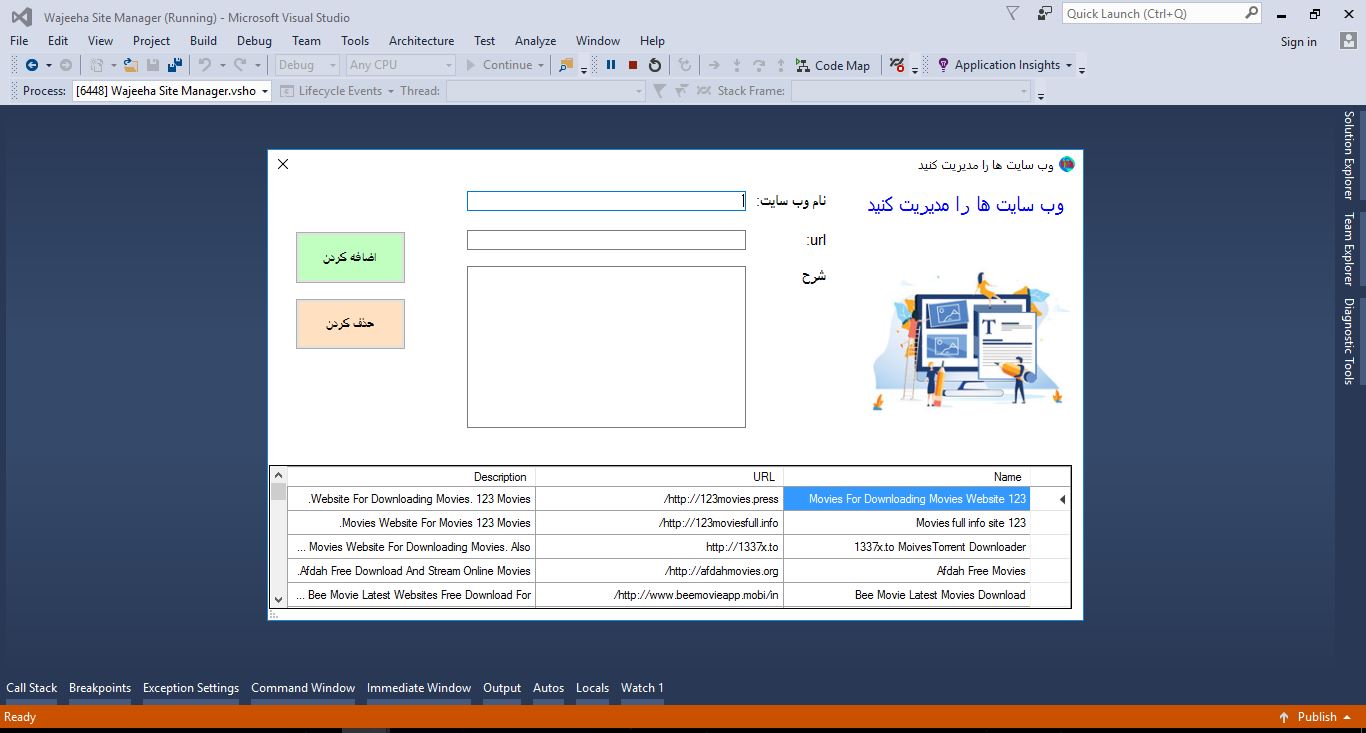Screen dimensions: 1366x733
Task: Open the Continue button dropdown arrow
Action: tap(541, 65)
